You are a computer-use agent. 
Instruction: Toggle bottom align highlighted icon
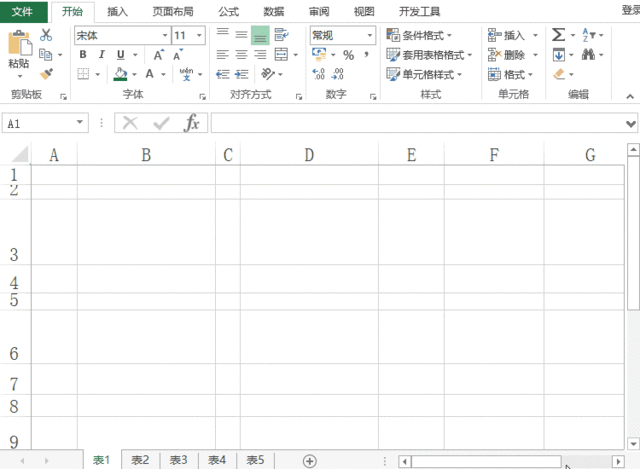pos(260,35)
